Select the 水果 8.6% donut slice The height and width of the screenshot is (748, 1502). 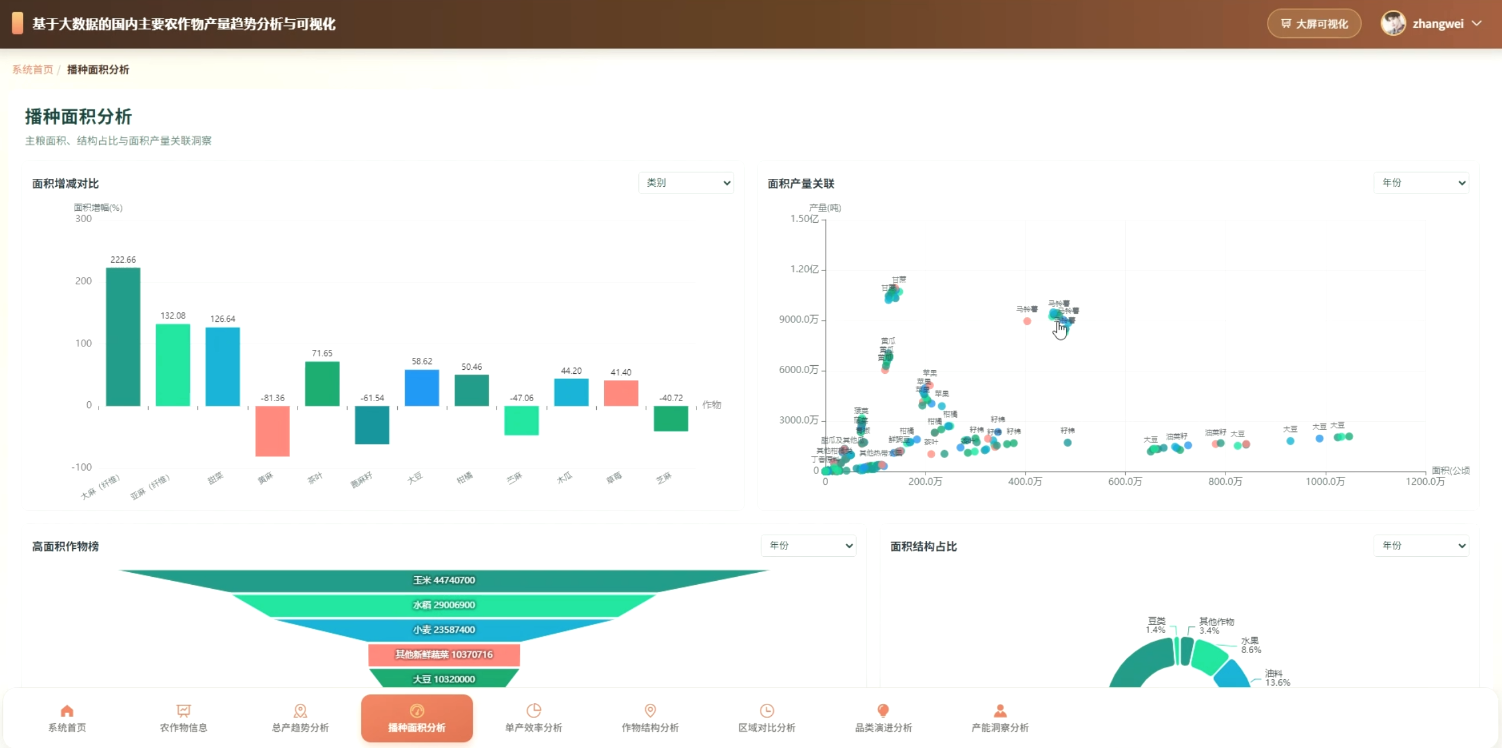coord(1208,657)
